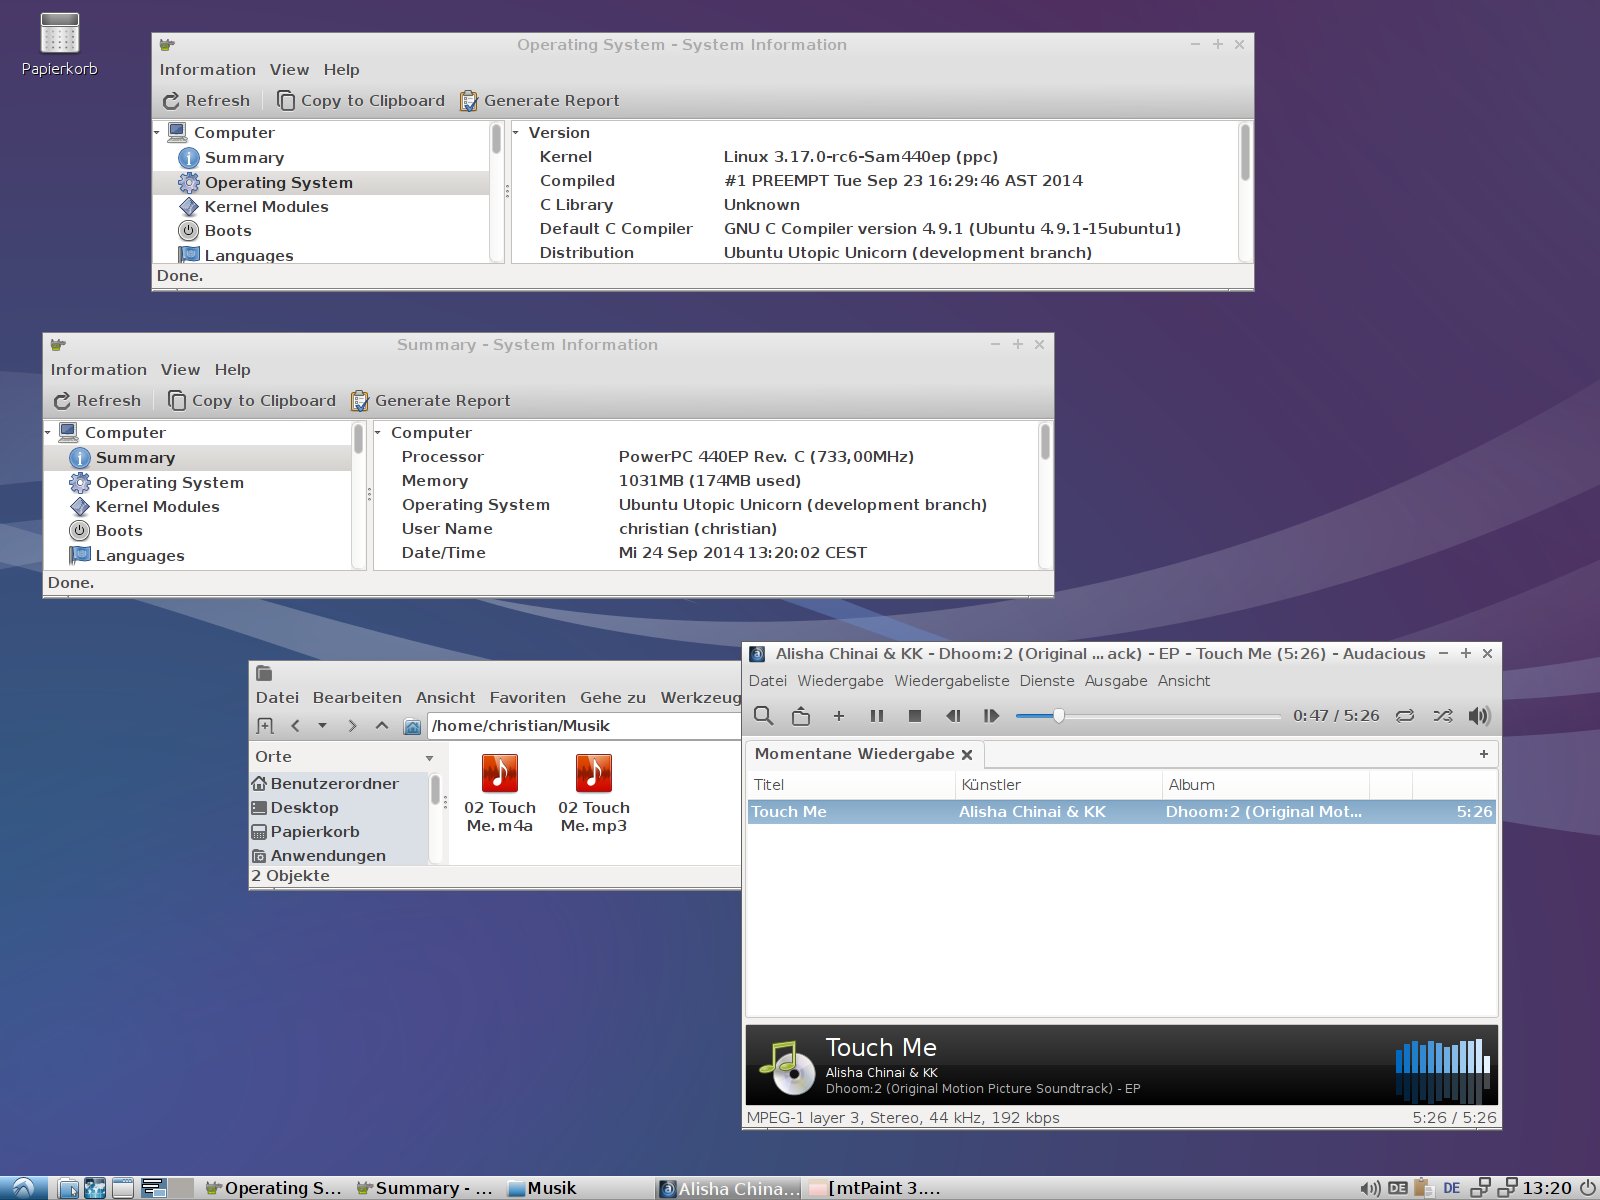Click Copy to Clipboard in Operating System window
The width and height of the screenshot is (1600, 1200).
coord(361,101)
